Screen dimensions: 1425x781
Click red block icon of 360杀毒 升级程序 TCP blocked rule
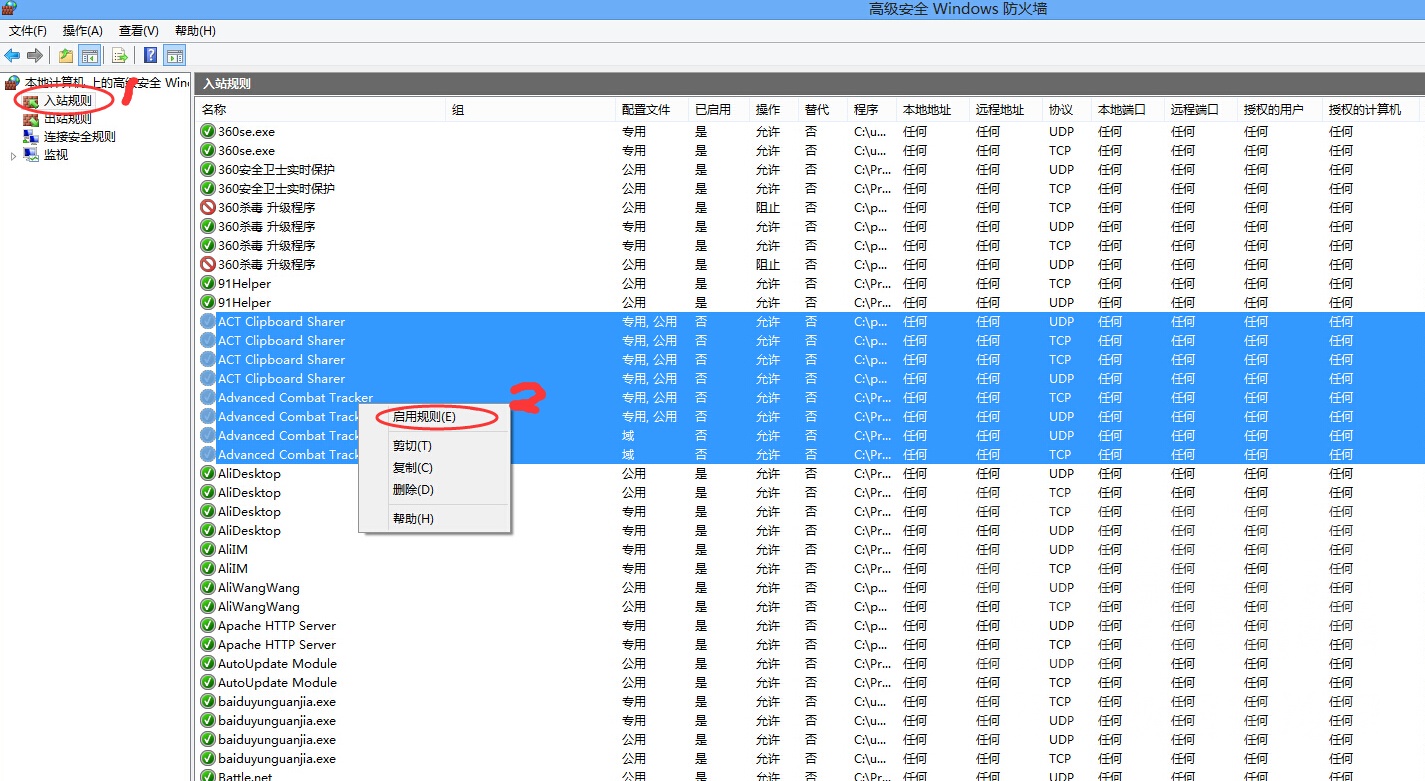[x=208, y=207]
